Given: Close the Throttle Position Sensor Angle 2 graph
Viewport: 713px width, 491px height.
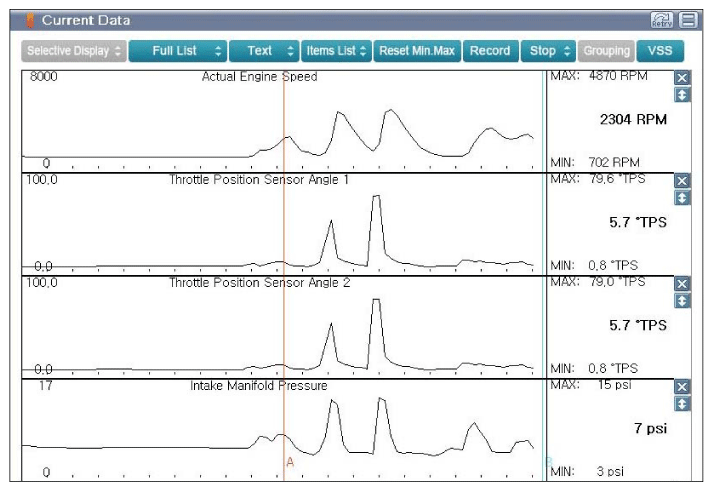Looking at the screenshot, I should pos(682,285).
